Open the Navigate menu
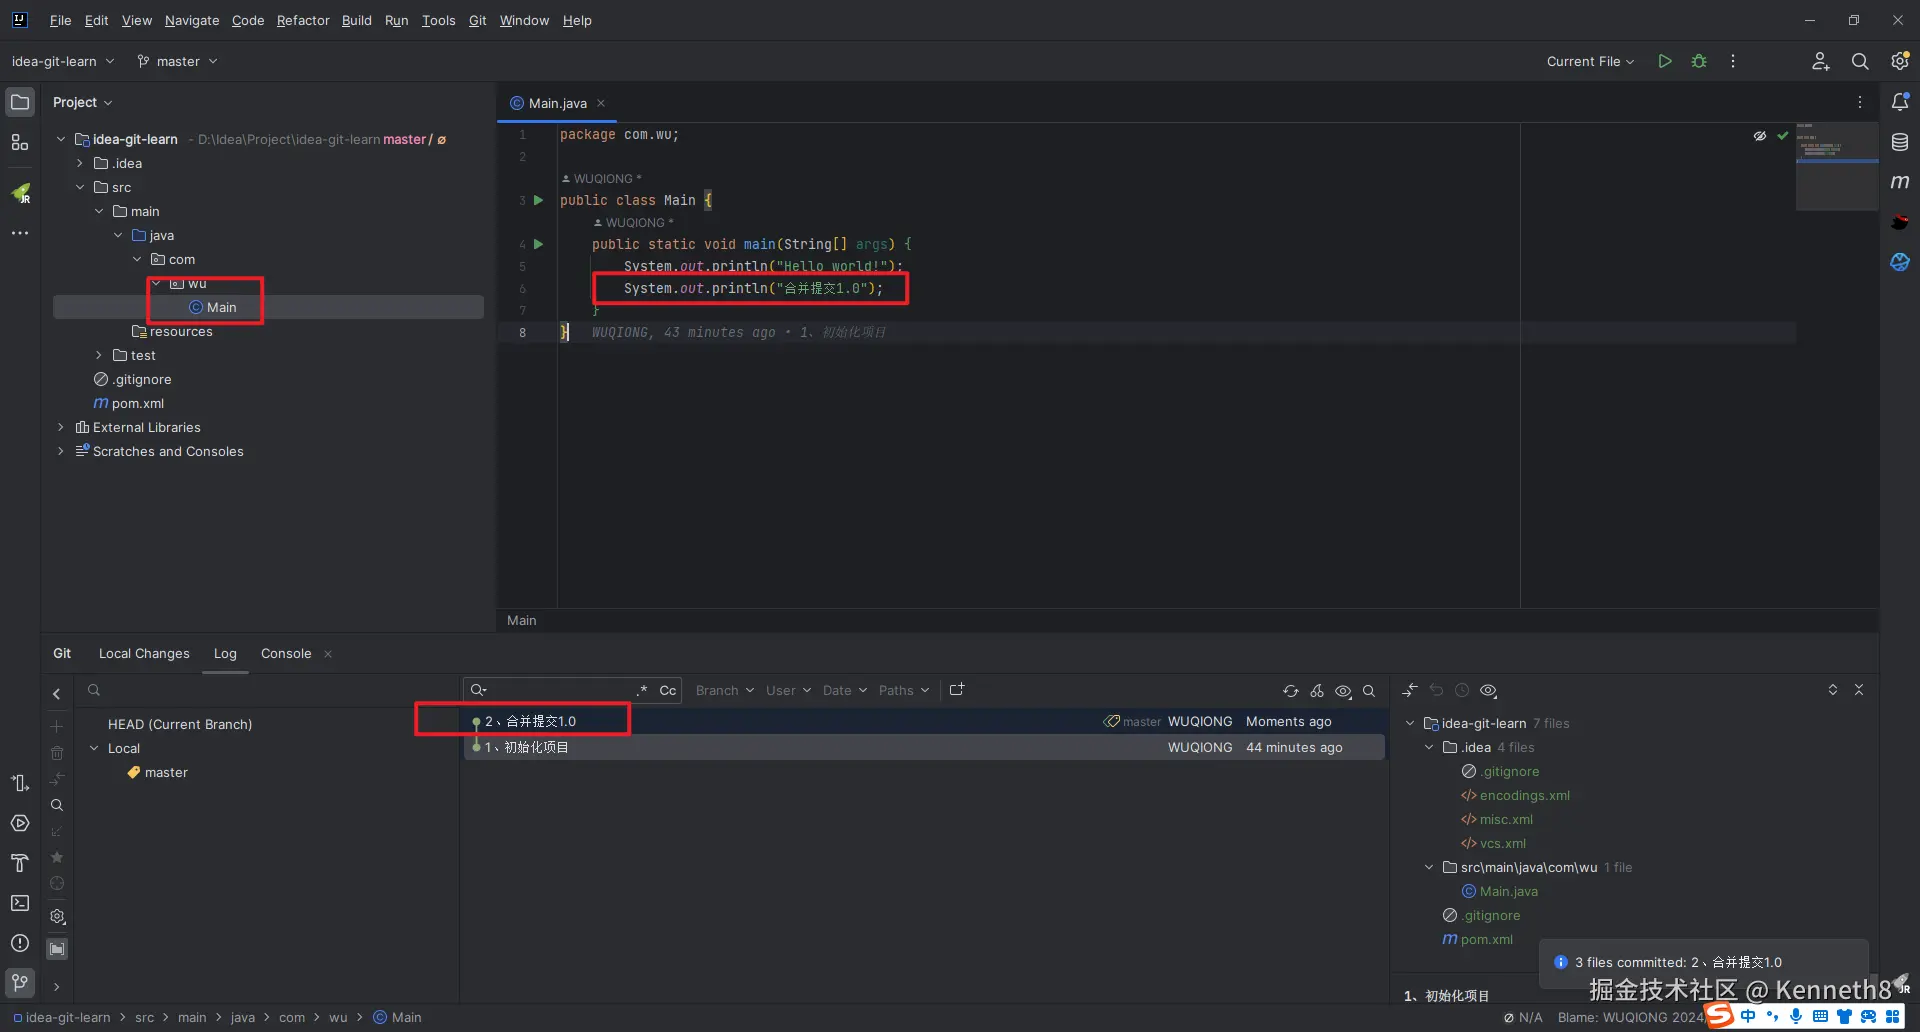The width and height of the screenshot is (1920, 1032). pyautogui.click(x=192, y=20)
